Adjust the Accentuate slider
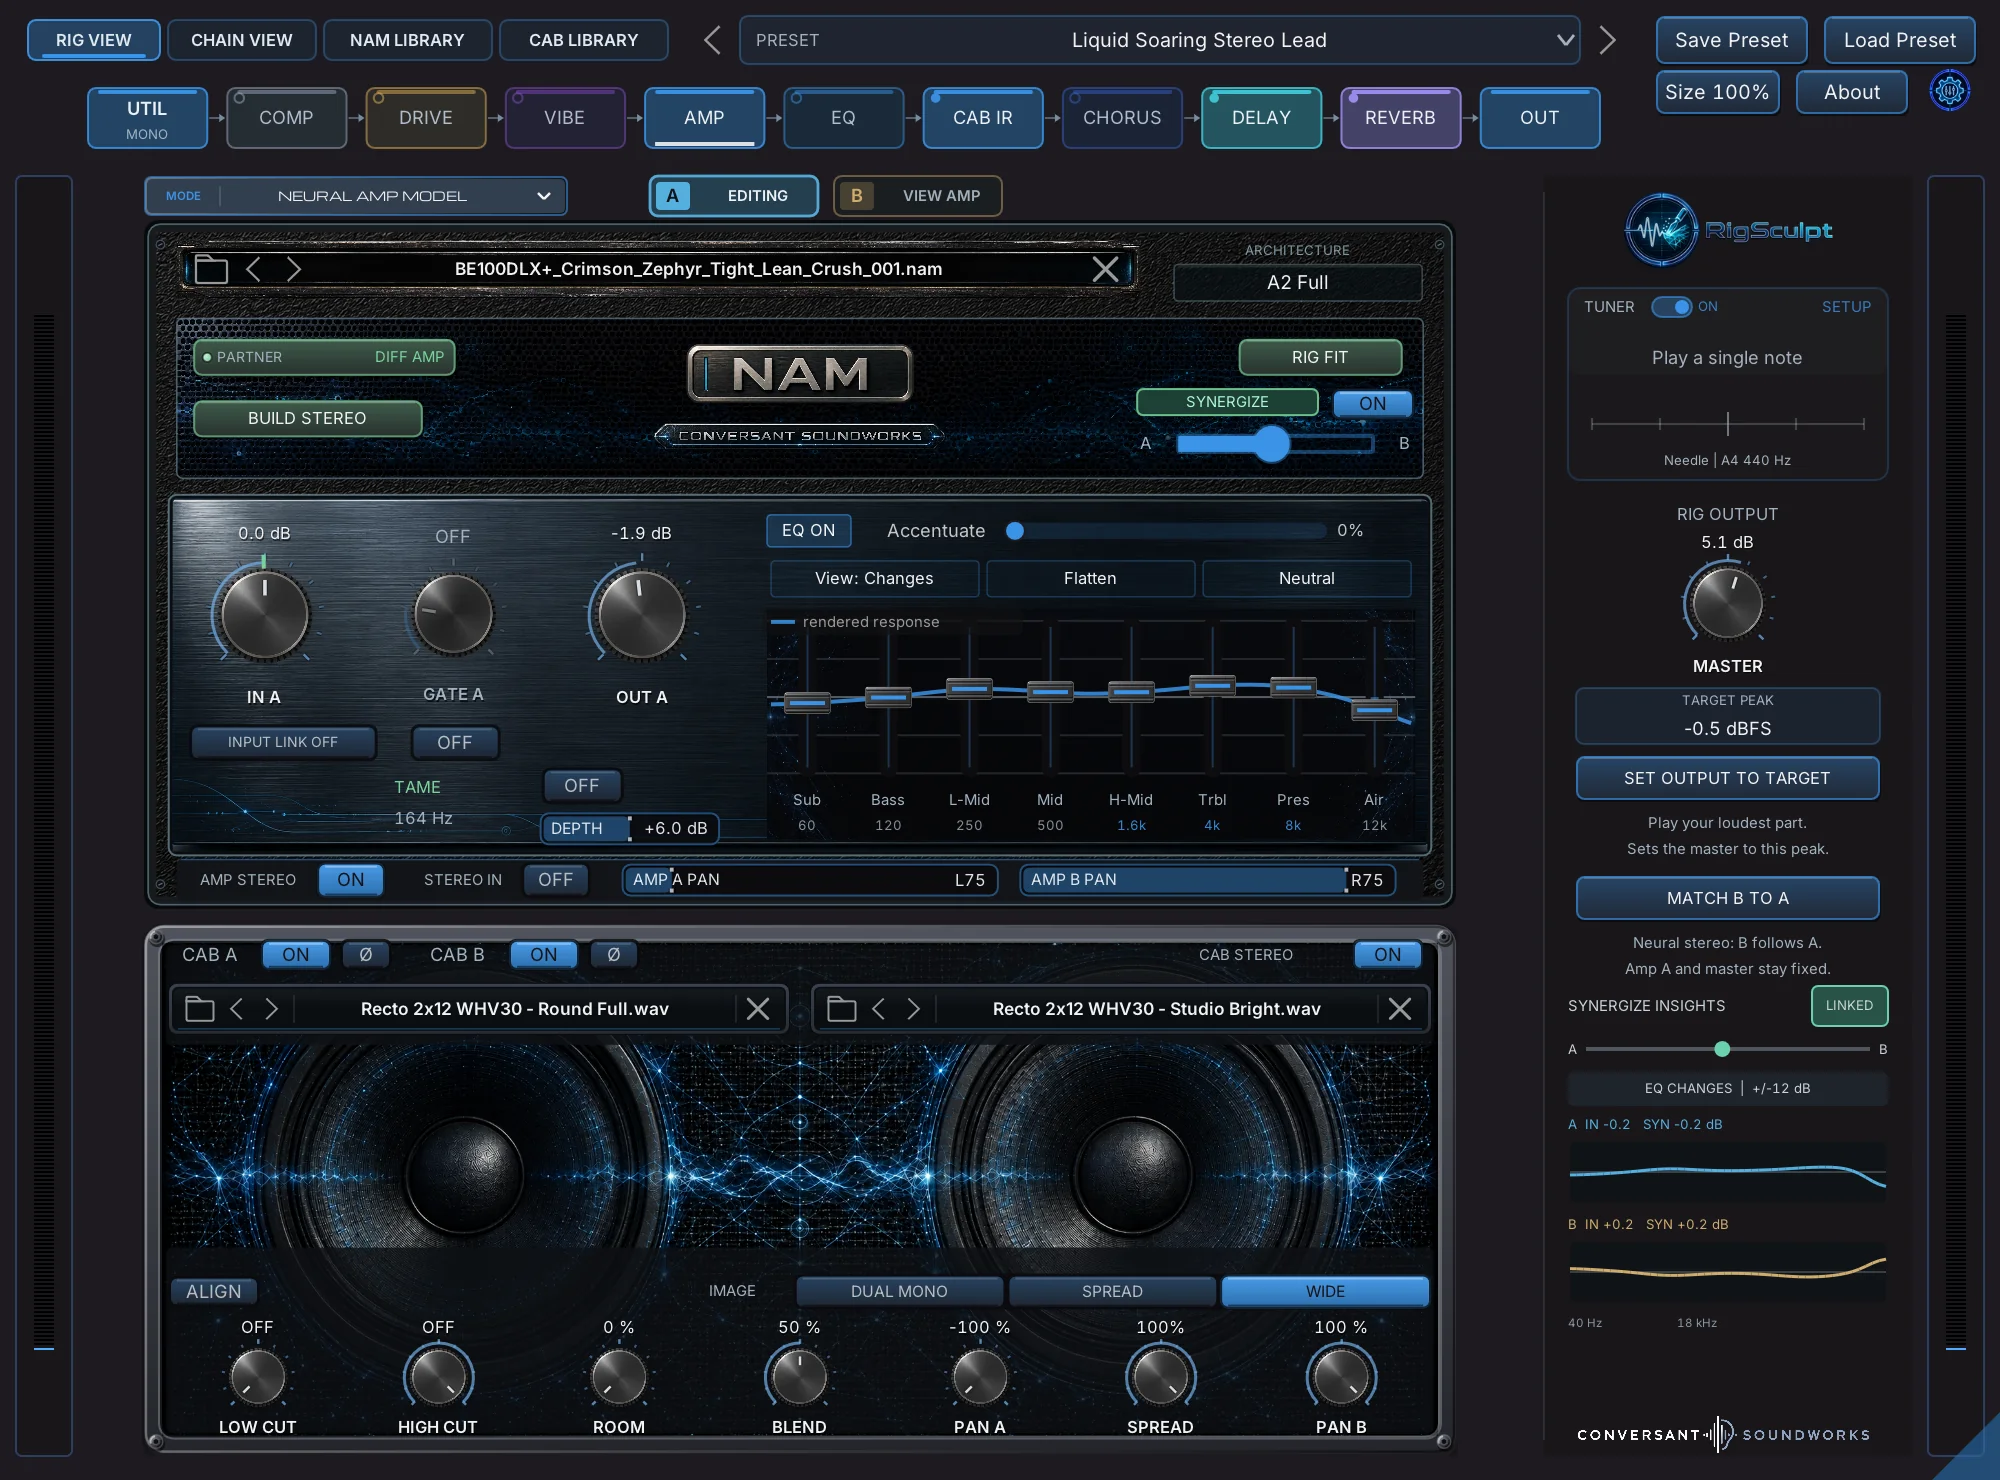This screenshot has width=2000, height=1480. pyautogui.click(x=1168, y=531)
